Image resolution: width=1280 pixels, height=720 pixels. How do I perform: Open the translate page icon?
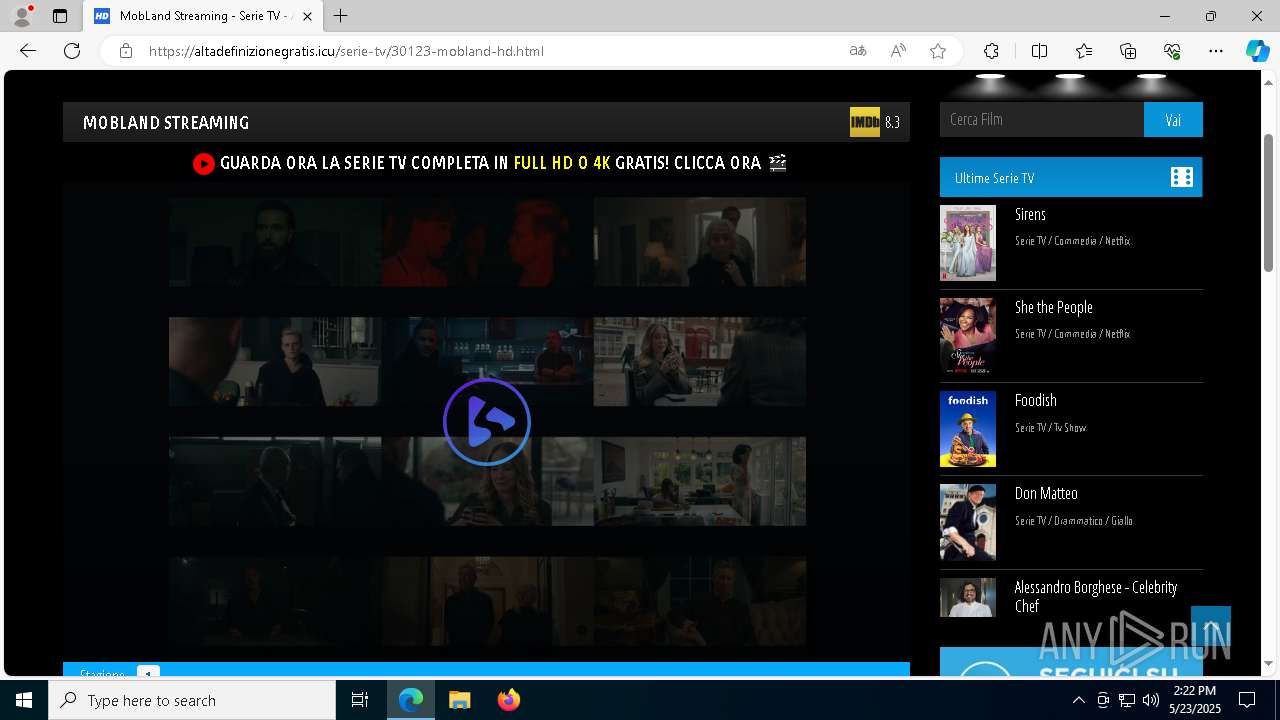coord(858,51)
